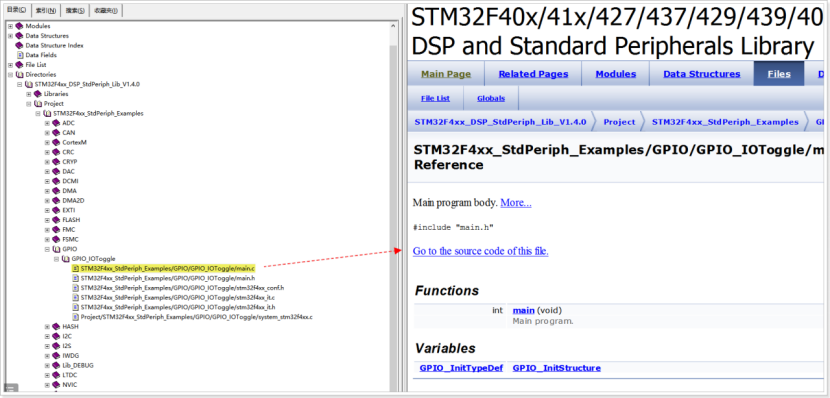The image size is (830, 398).
Task: Select the Lib_DEBUG tree item
Action: tap(77, 365)
